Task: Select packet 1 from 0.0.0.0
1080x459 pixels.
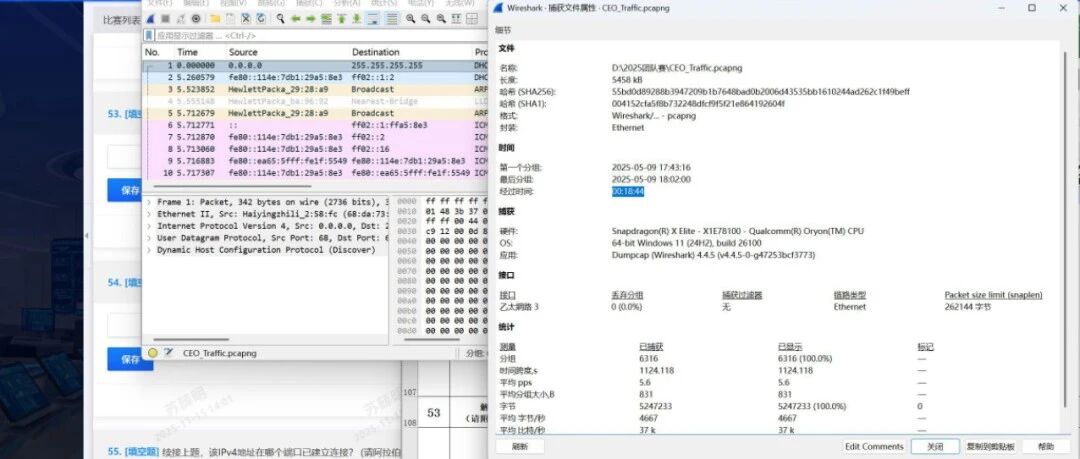Action: 315,65
